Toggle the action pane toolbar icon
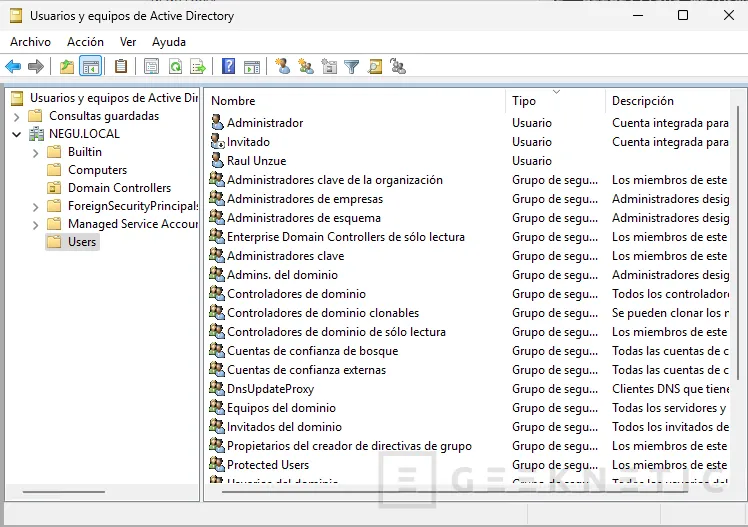 point(252,67)
